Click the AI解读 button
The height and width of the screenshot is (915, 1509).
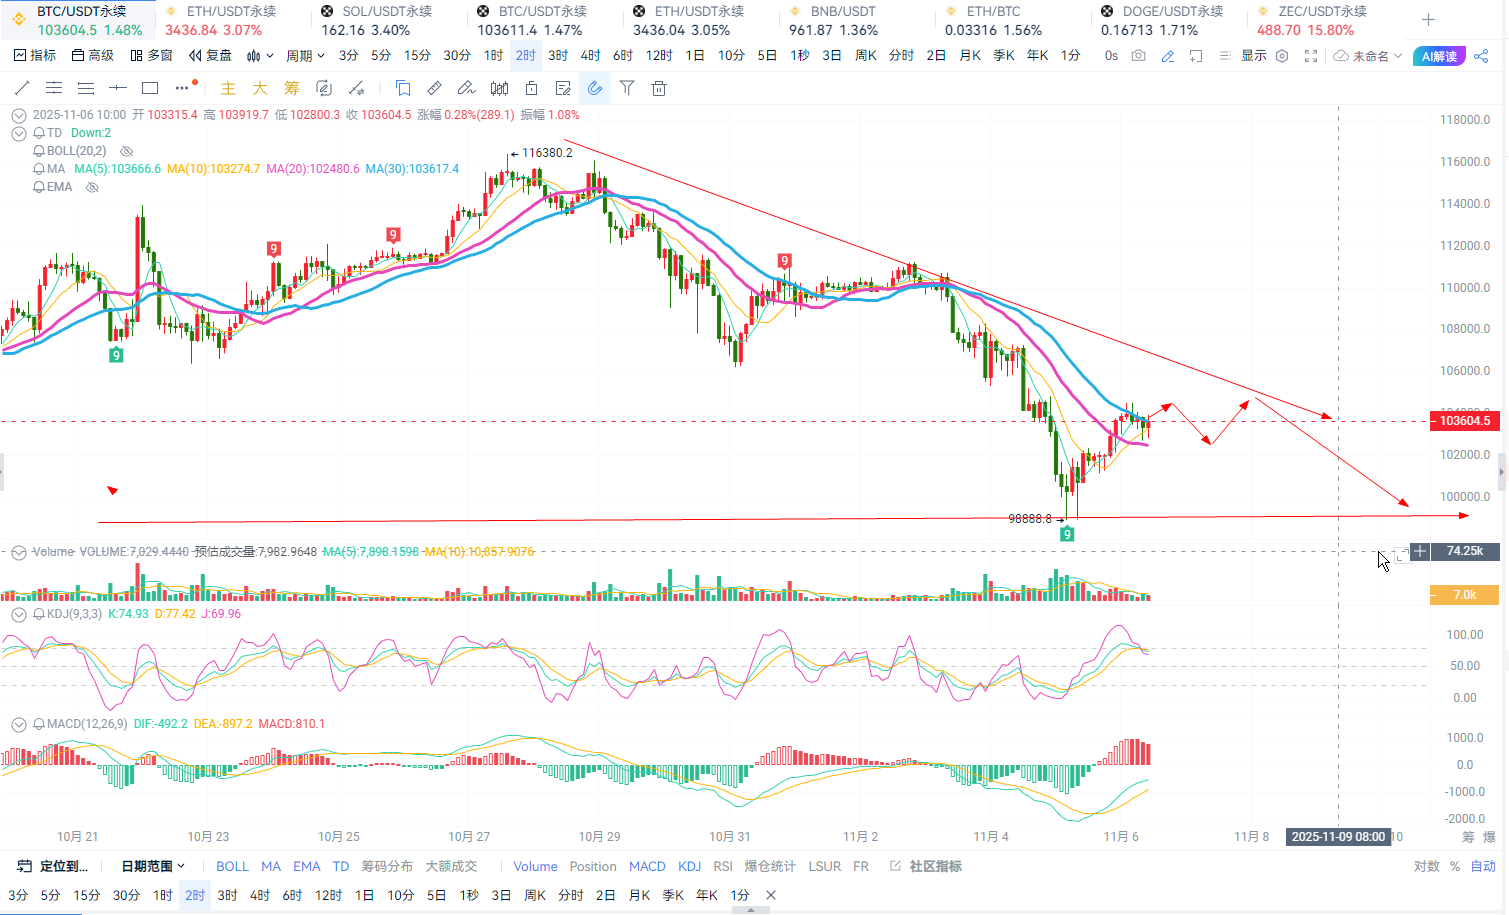pyautogui.click(x=1439, y=56)
